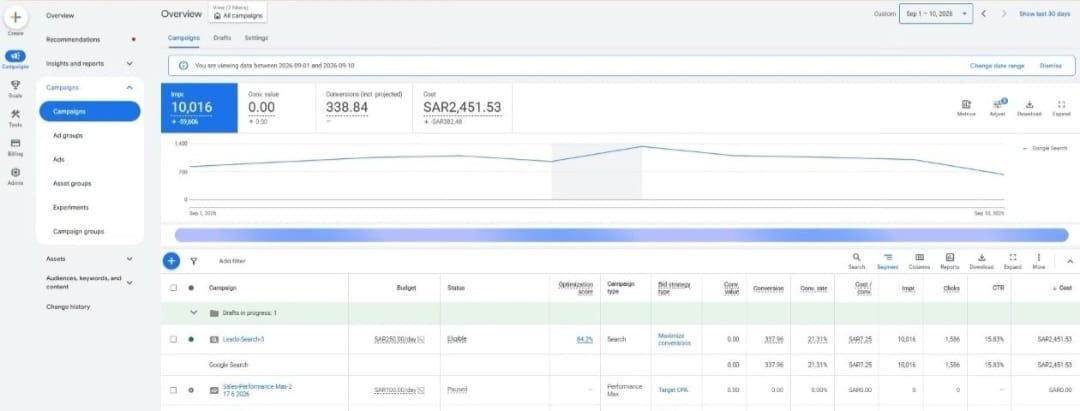Viewport: 1080px width, 411px height.
Task: Click the Drafts in progress folder icon
Action: coord(214,313)
